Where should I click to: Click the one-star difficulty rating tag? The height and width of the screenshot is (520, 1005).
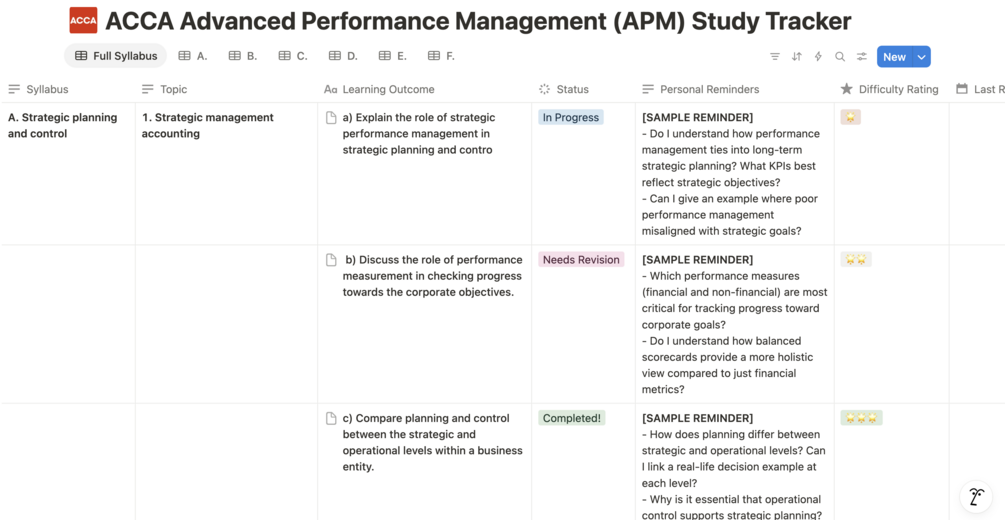(851, 117)
